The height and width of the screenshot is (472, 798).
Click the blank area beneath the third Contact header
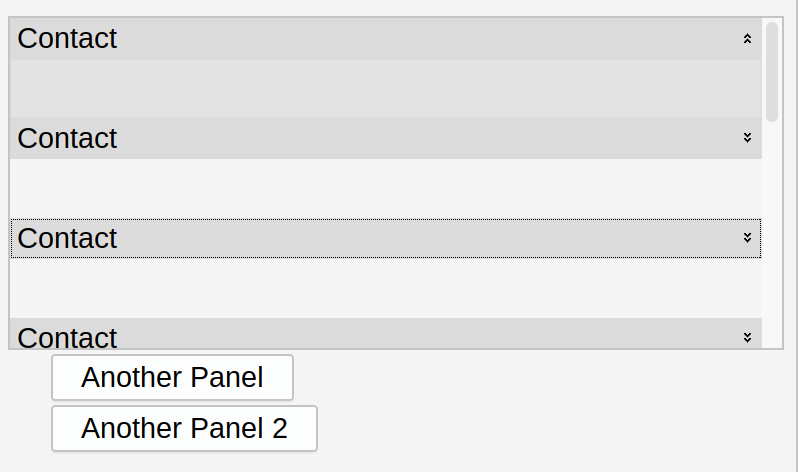point(385,288)
